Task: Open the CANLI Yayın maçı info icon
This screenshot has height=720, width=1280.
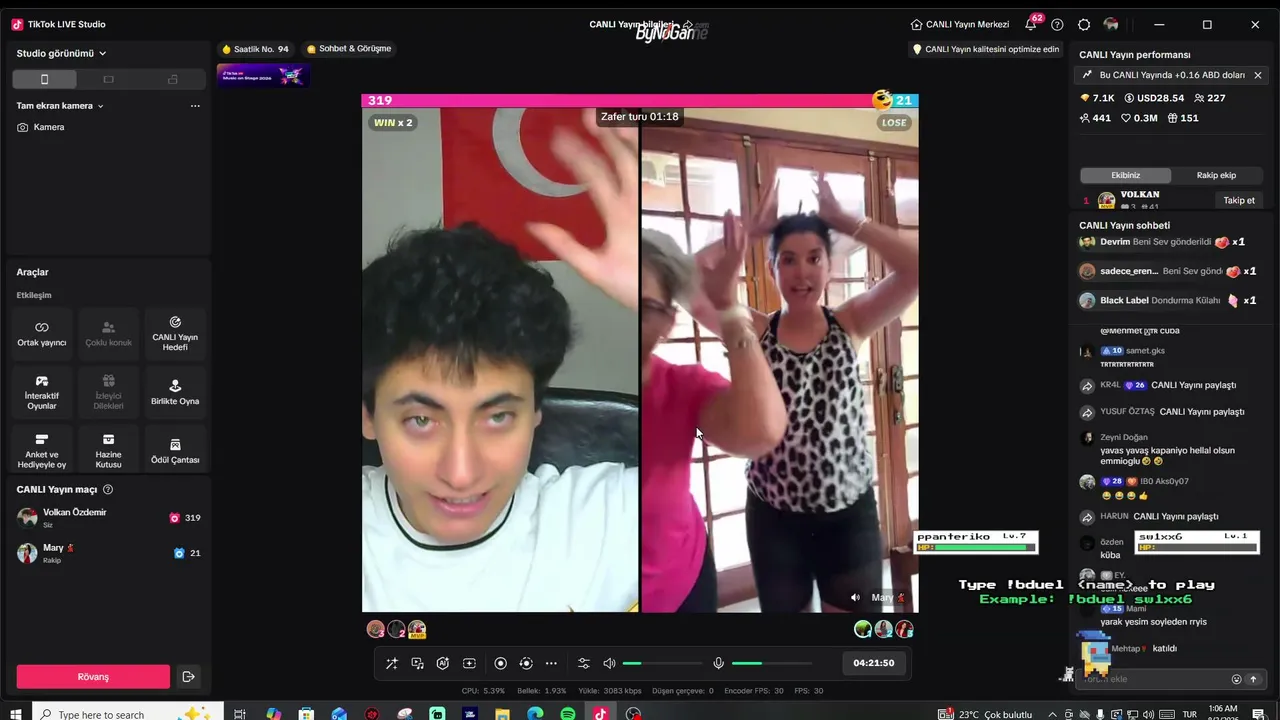Action: click(108, 490)
